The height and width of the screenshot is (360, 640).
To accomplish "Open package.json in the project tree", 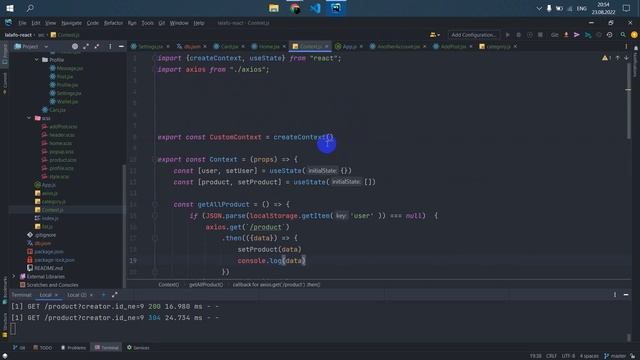I will click(x=44, y=251).
